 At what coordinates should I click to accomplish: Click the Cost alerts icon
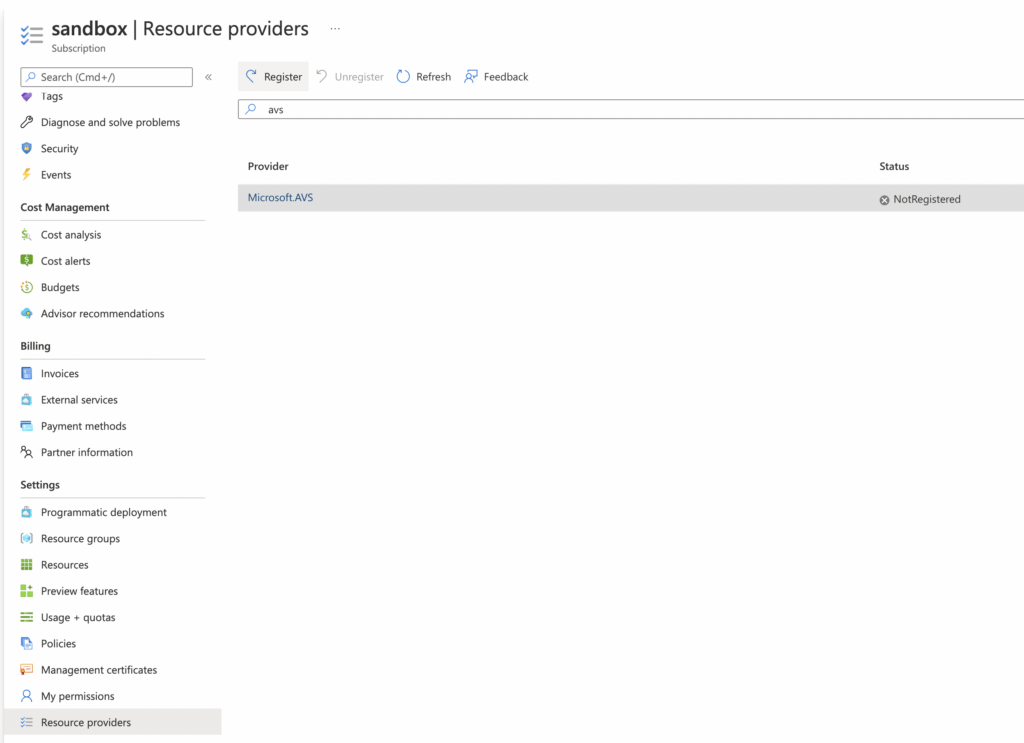27,261
